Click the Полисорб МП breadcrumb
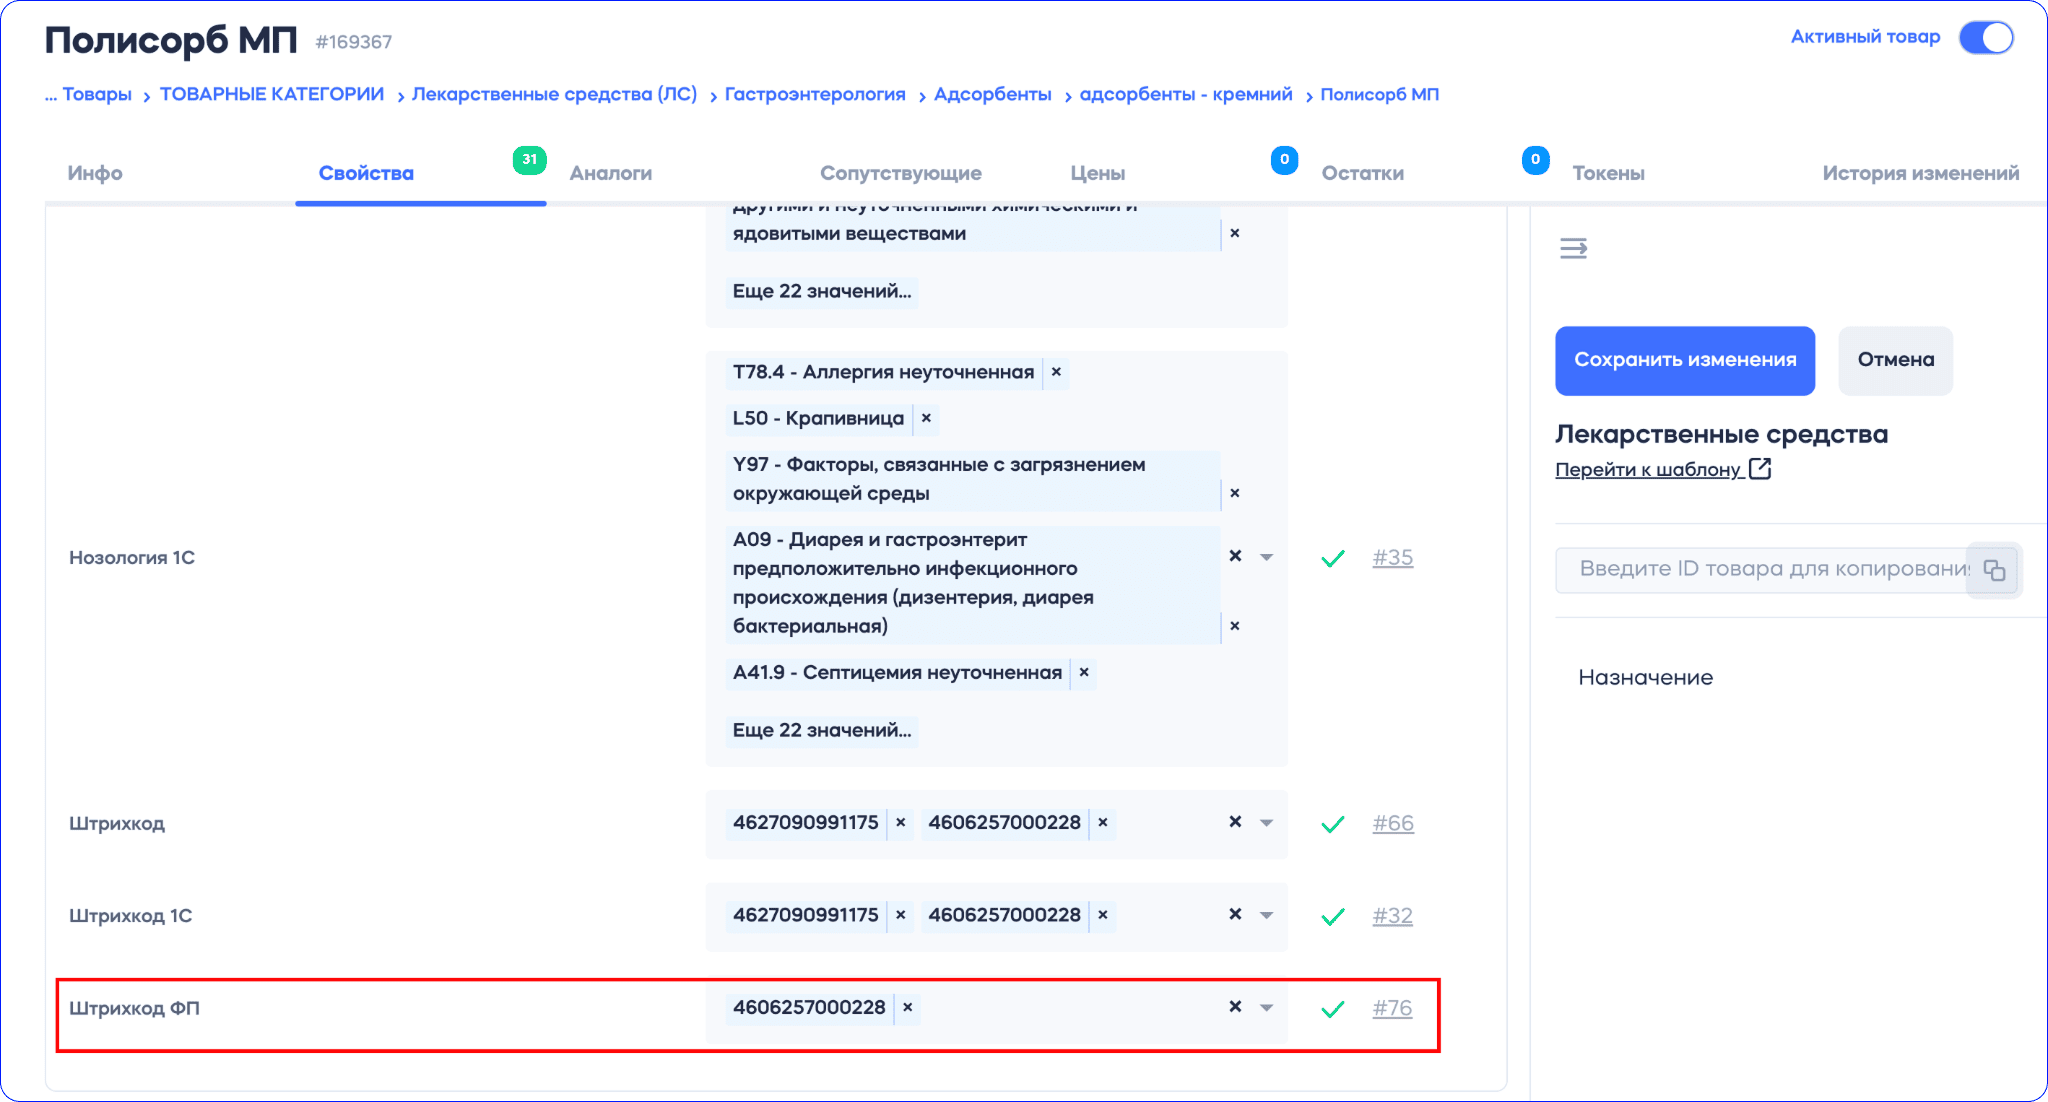 click(1380, 94)
